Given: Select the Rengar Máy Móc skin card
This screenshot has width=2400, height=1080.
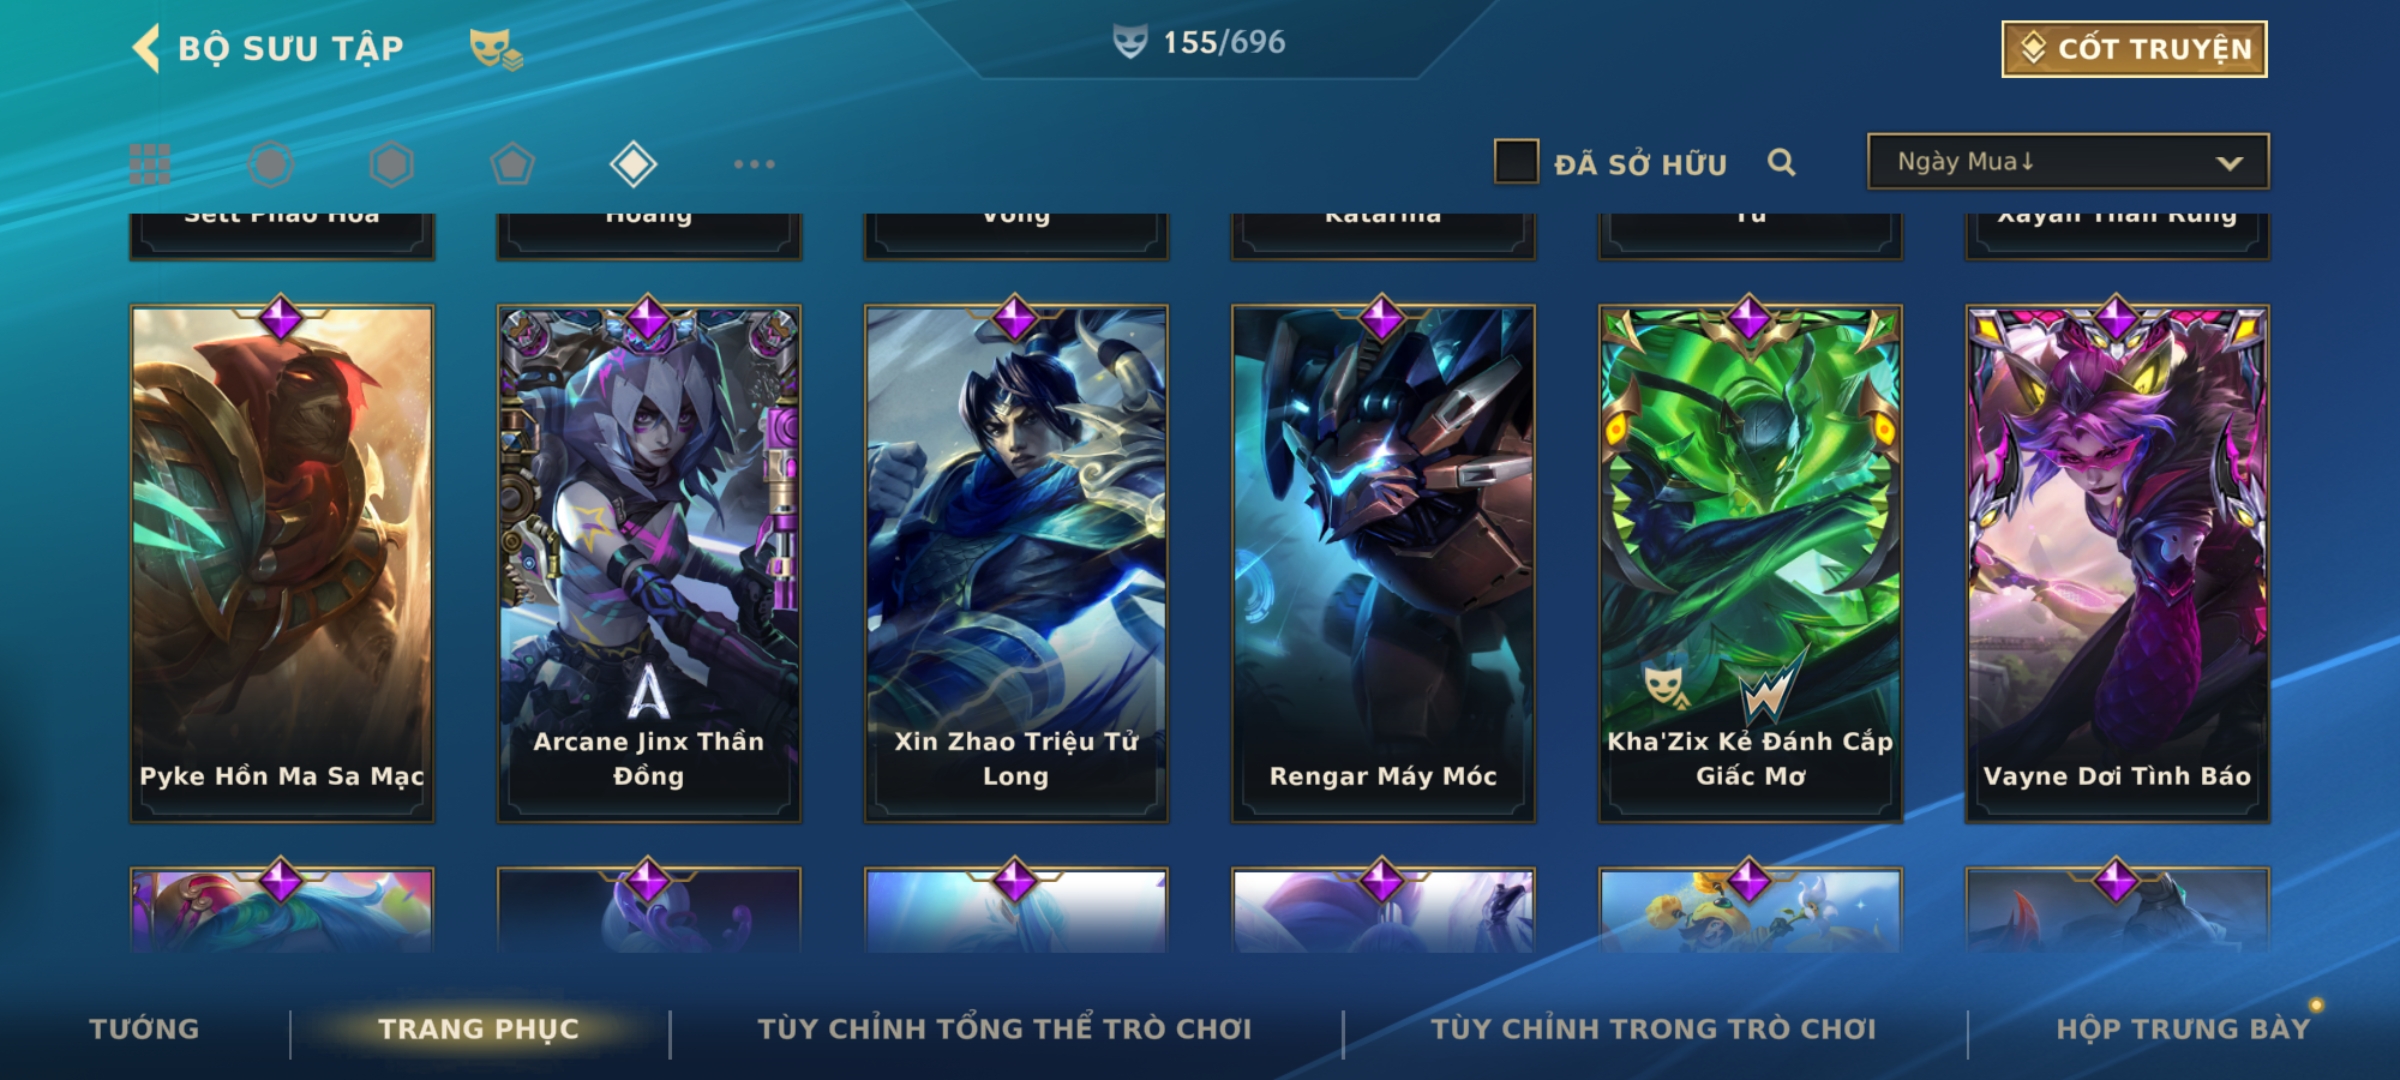Looking at the screenshot, I should (x=1383, y=563).
